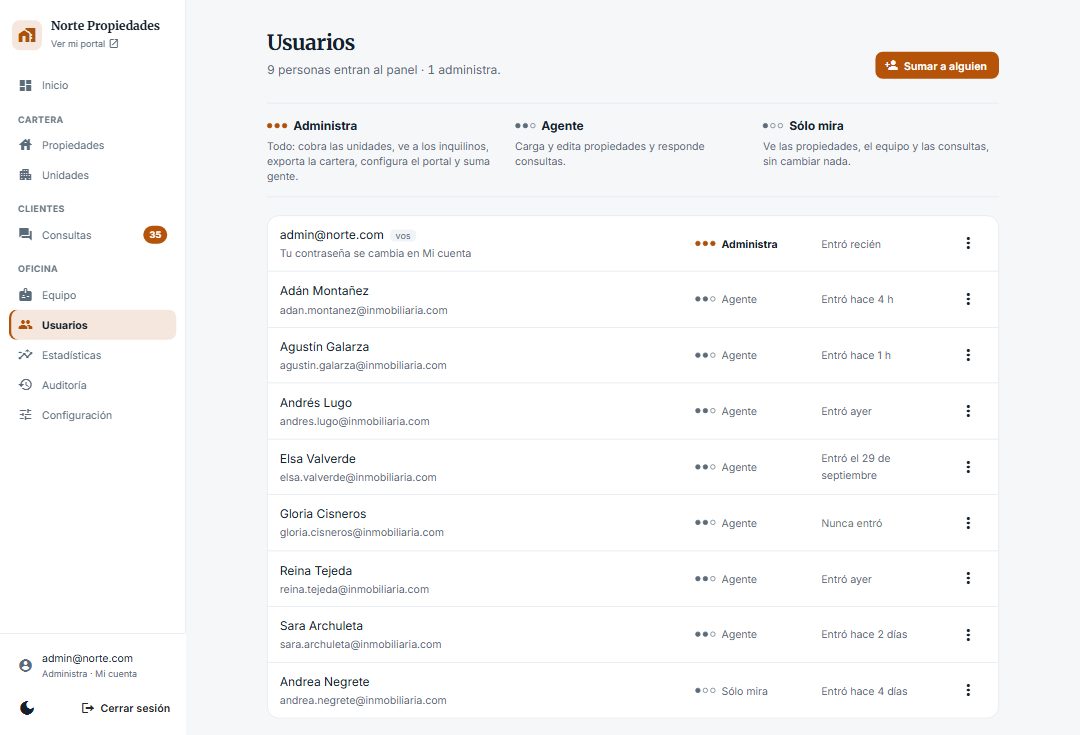
Task: Click the Administra role in admin row
Action: click(x=736, y=244)
